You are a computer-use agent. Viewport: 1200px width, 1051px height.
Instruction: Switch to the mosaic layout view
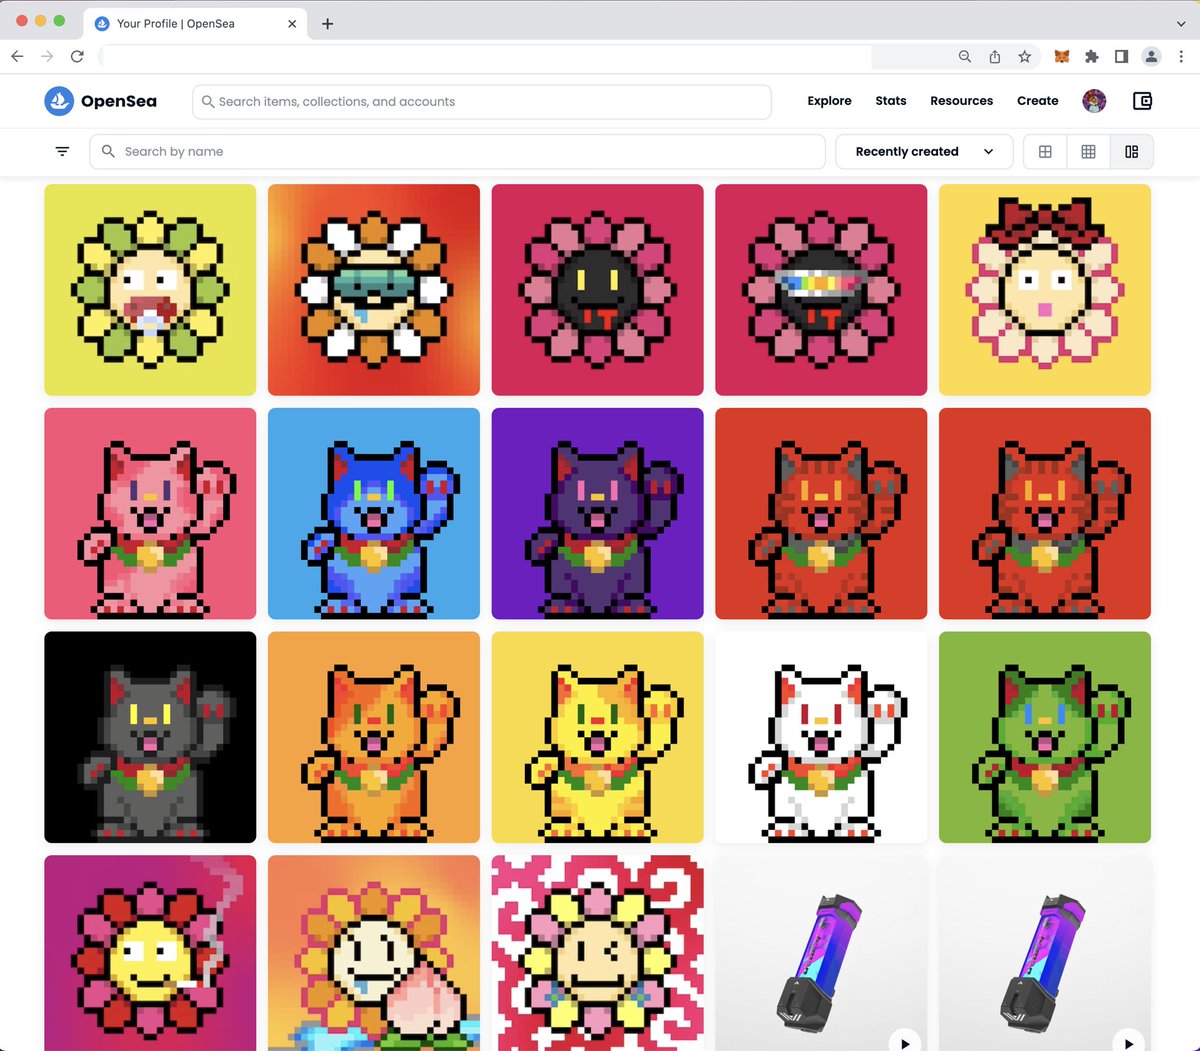(x=1132, y=152)
